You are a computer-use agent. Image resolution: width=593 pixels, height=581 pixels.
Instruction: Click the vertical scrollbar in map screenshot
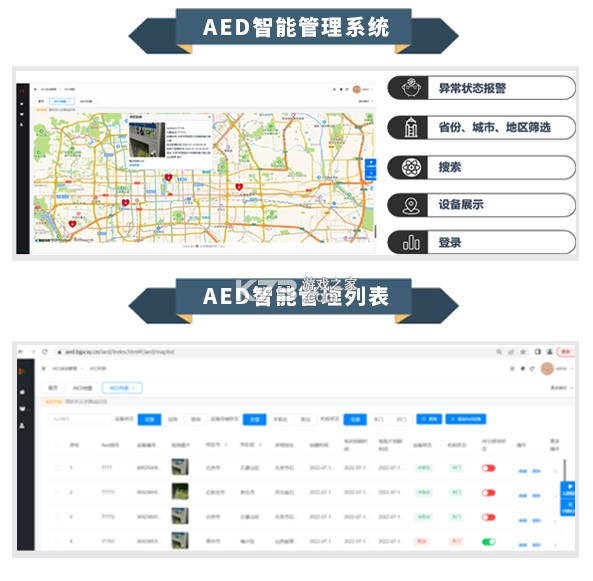coord(375,231)
